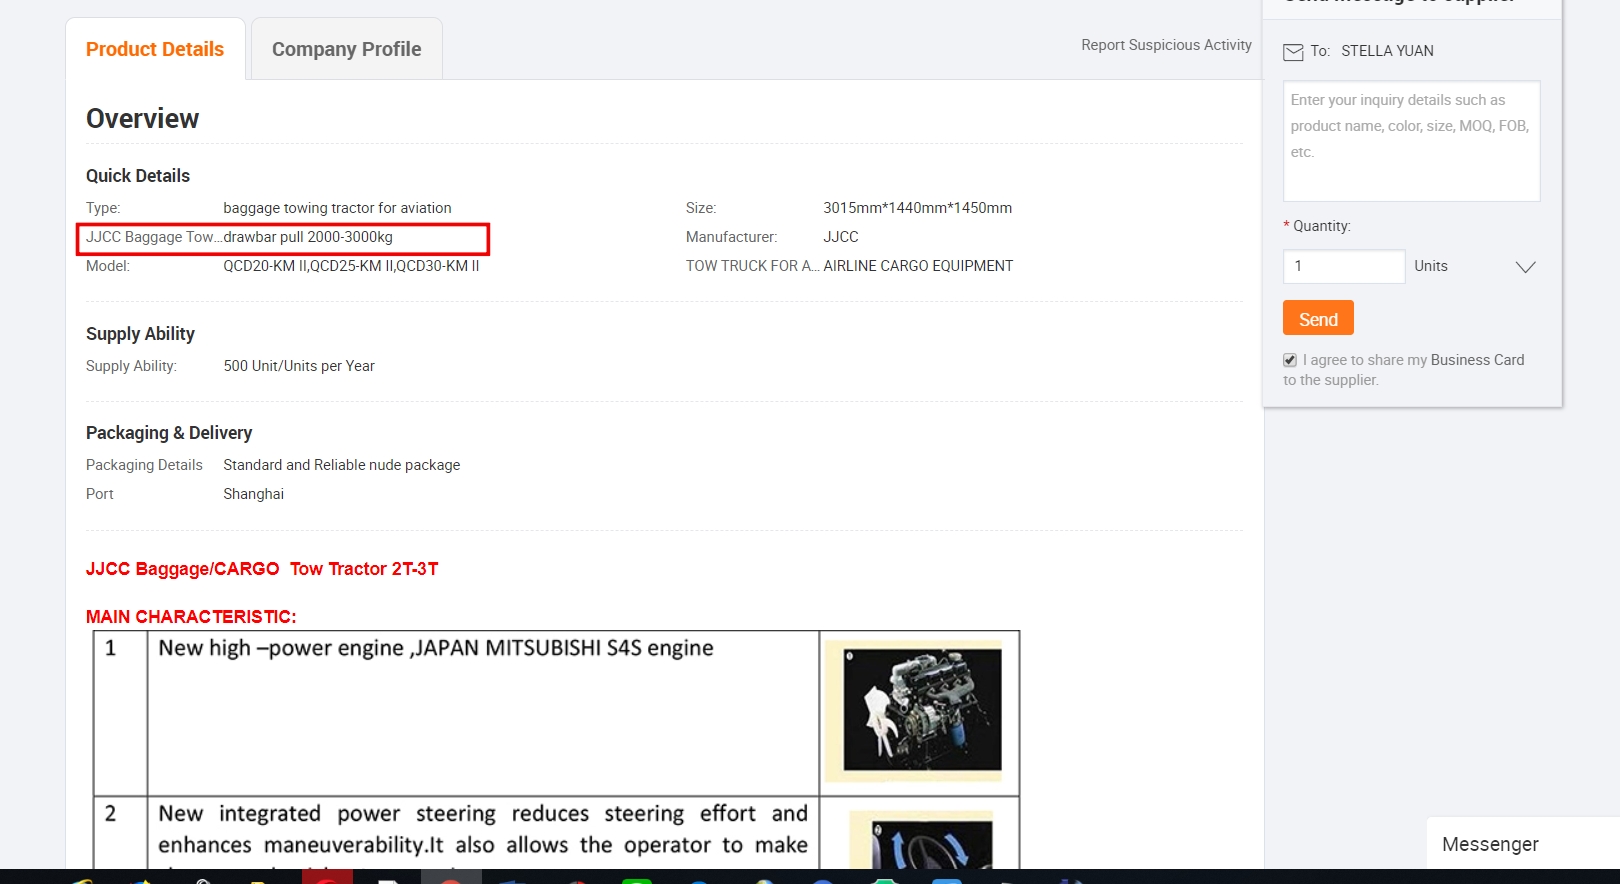Click the JJCC Baggage/CARGO Tow Tractor heading
1620x884 pixels.
[x=262, y=569]
